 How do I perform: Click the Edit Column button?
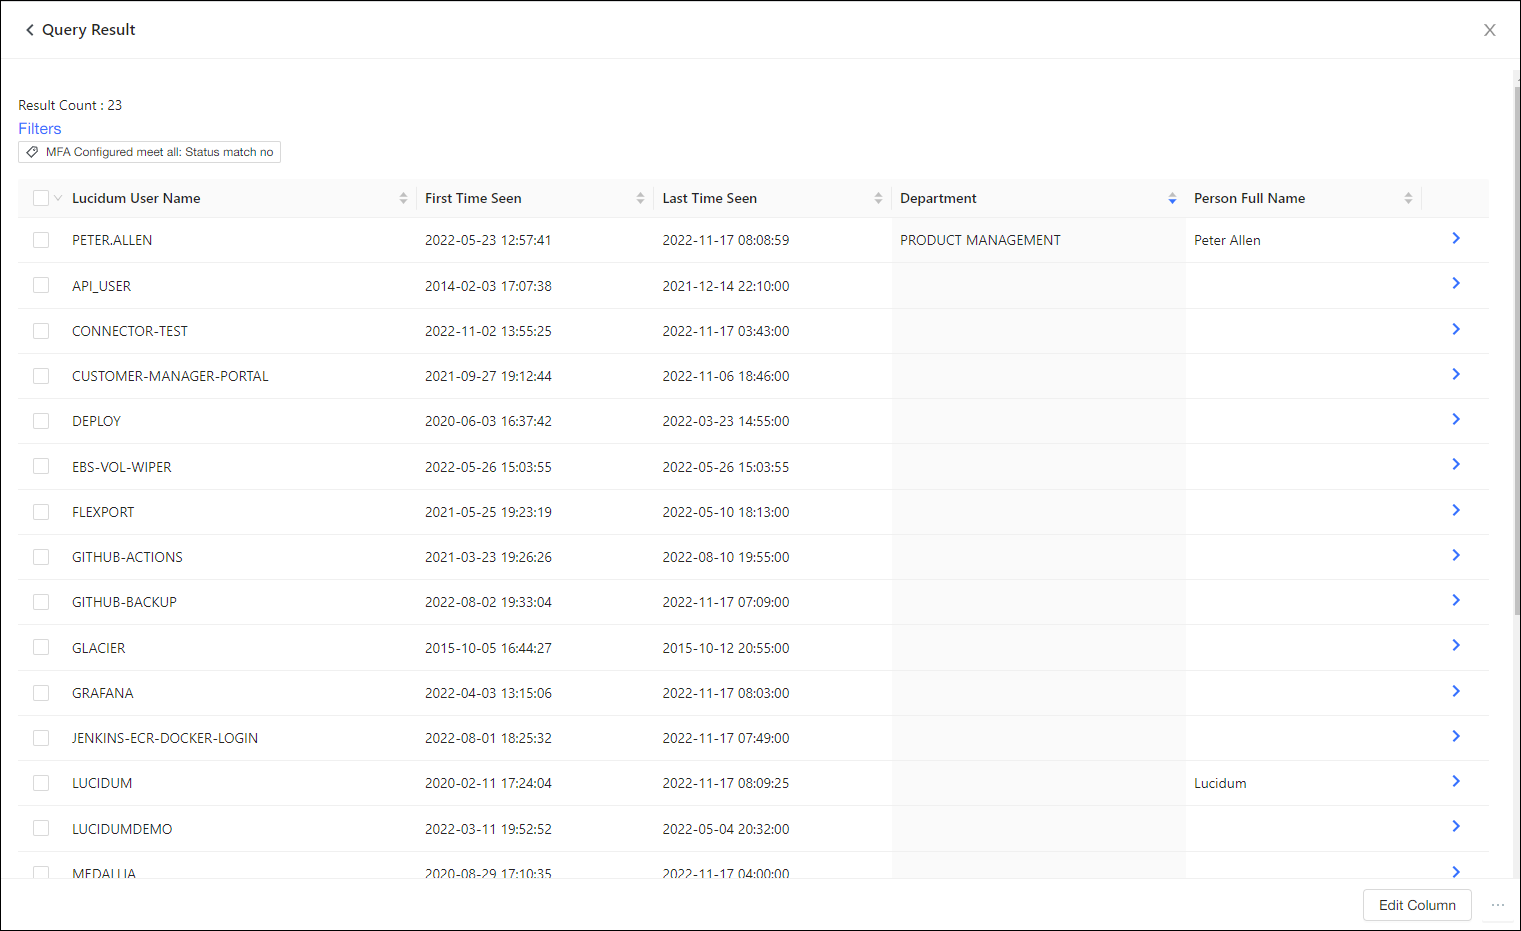[1417, 905]
